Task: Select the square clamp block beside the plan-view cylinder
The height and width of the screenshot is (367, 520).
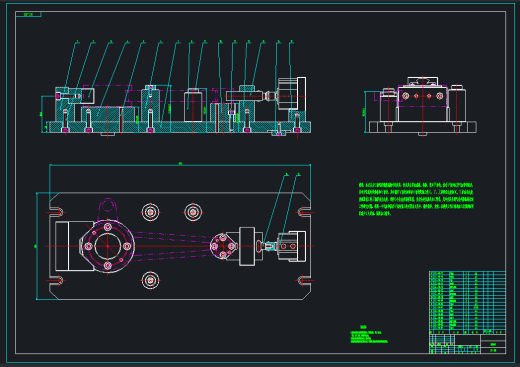Action: click(247, 246)
